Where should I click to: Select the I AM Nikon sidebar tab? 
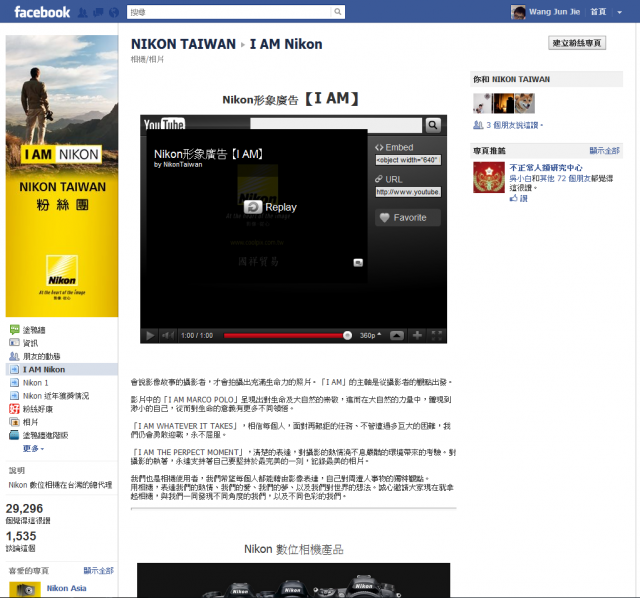tap(62, 369)
